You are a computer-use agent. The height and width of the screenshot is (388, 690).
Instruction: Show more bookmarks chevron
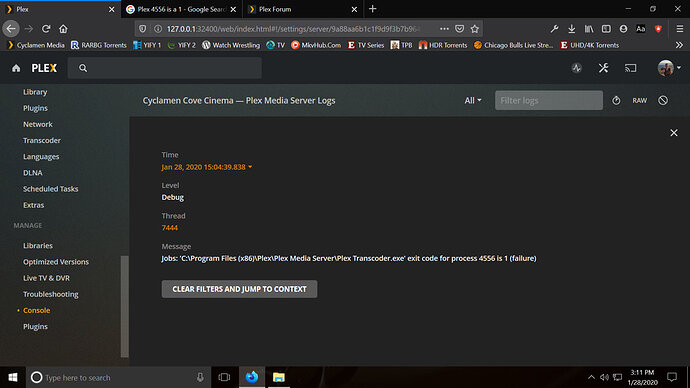click(679, 45)
